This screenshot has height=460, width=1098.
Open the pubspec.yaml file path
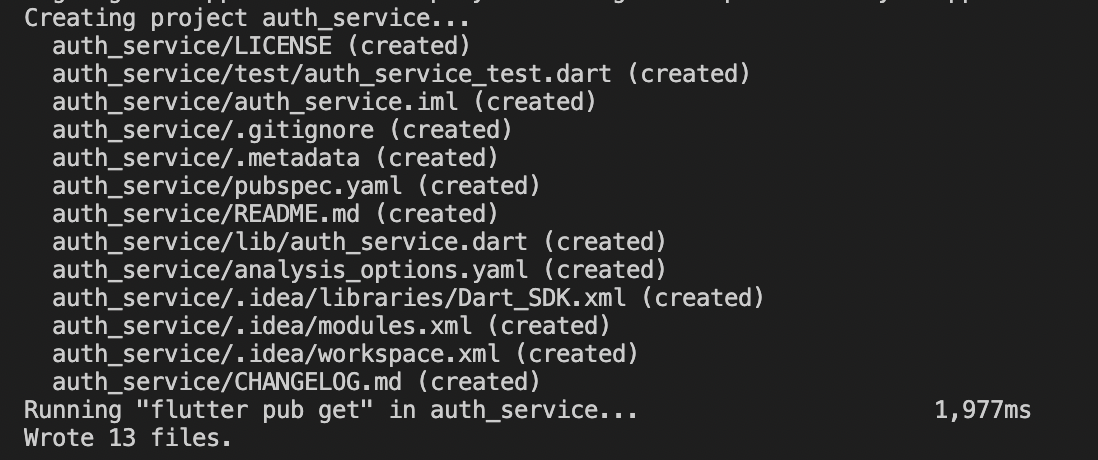coord(227,186)
